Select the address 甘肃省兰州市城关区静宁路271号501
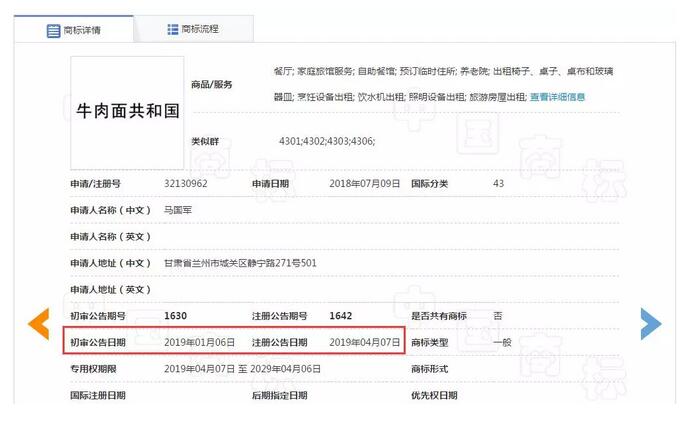The image size is (691, 430). coord(240,263)
